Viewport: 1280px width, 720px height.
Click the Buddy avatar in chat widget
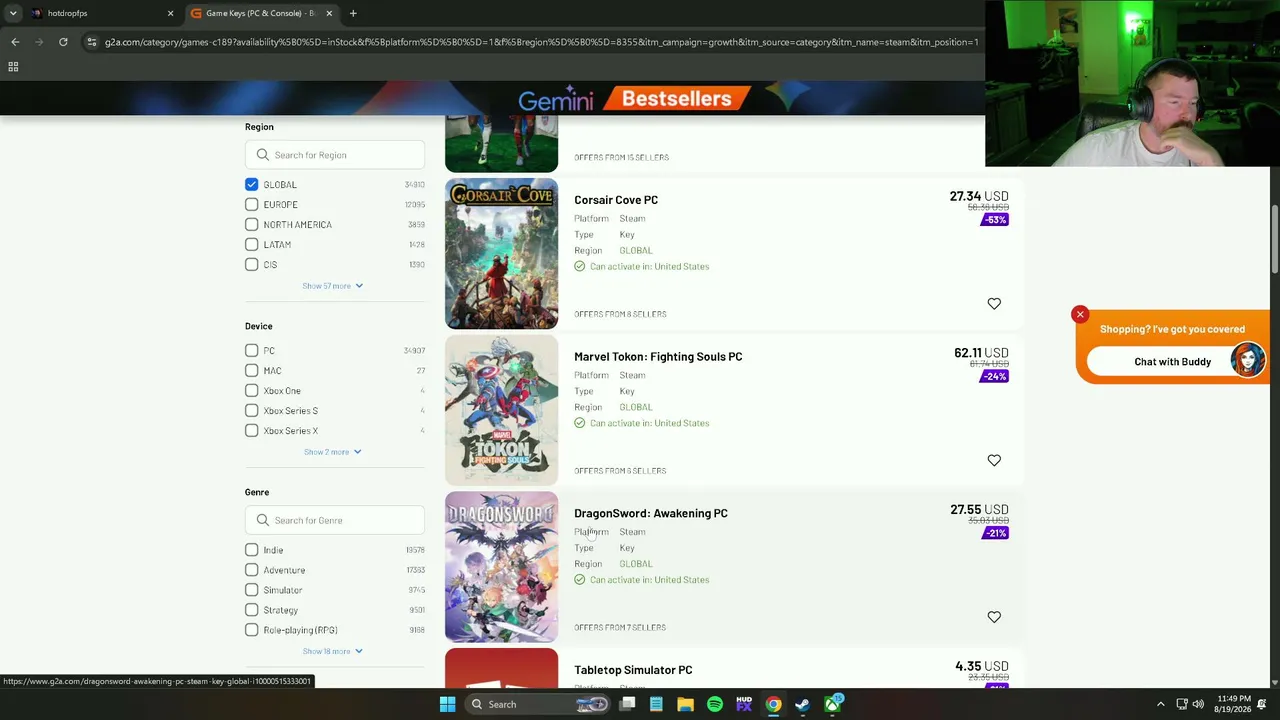click(x=1248, y=360)
